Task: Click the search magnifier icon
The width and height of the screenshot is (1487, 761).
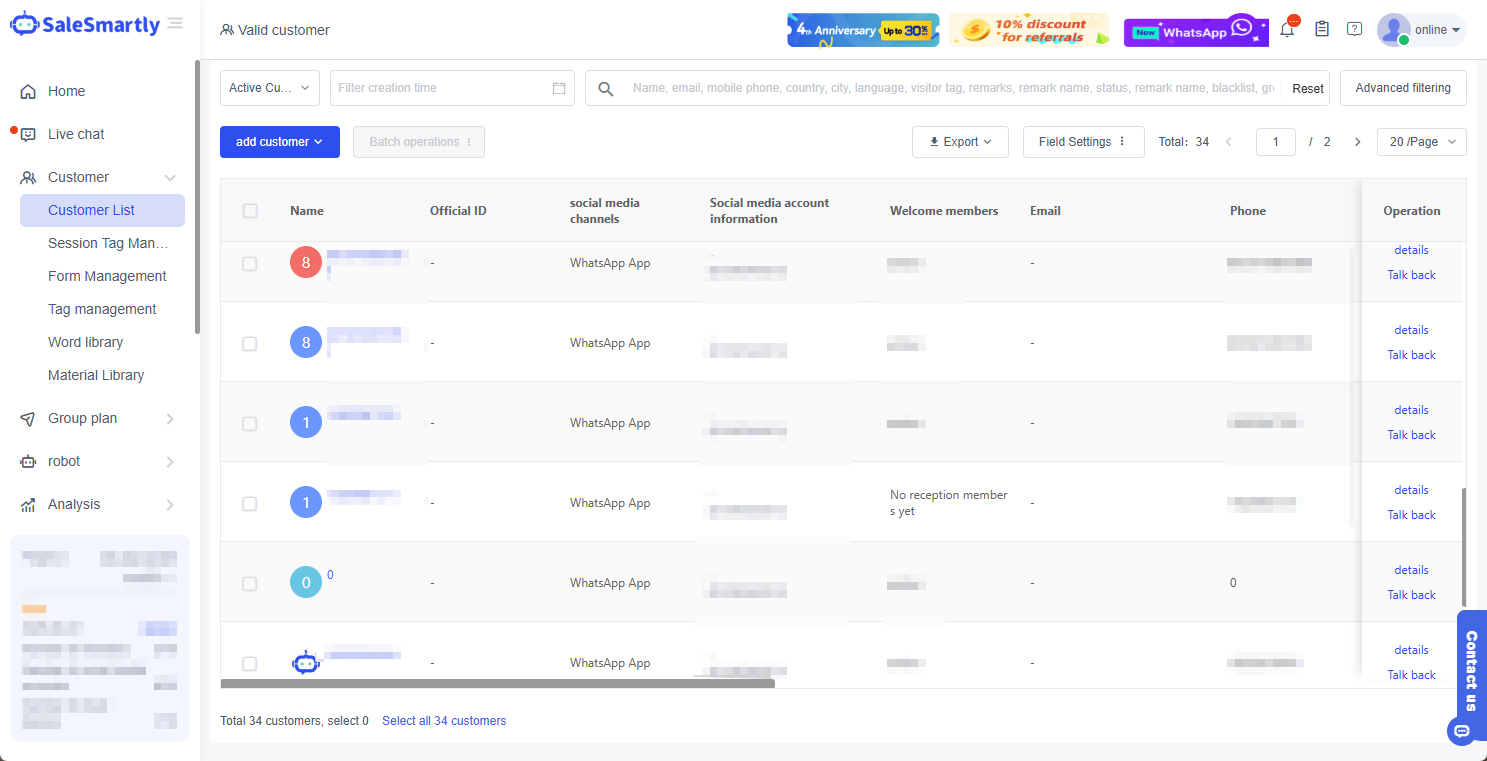Action: (606, 89)
